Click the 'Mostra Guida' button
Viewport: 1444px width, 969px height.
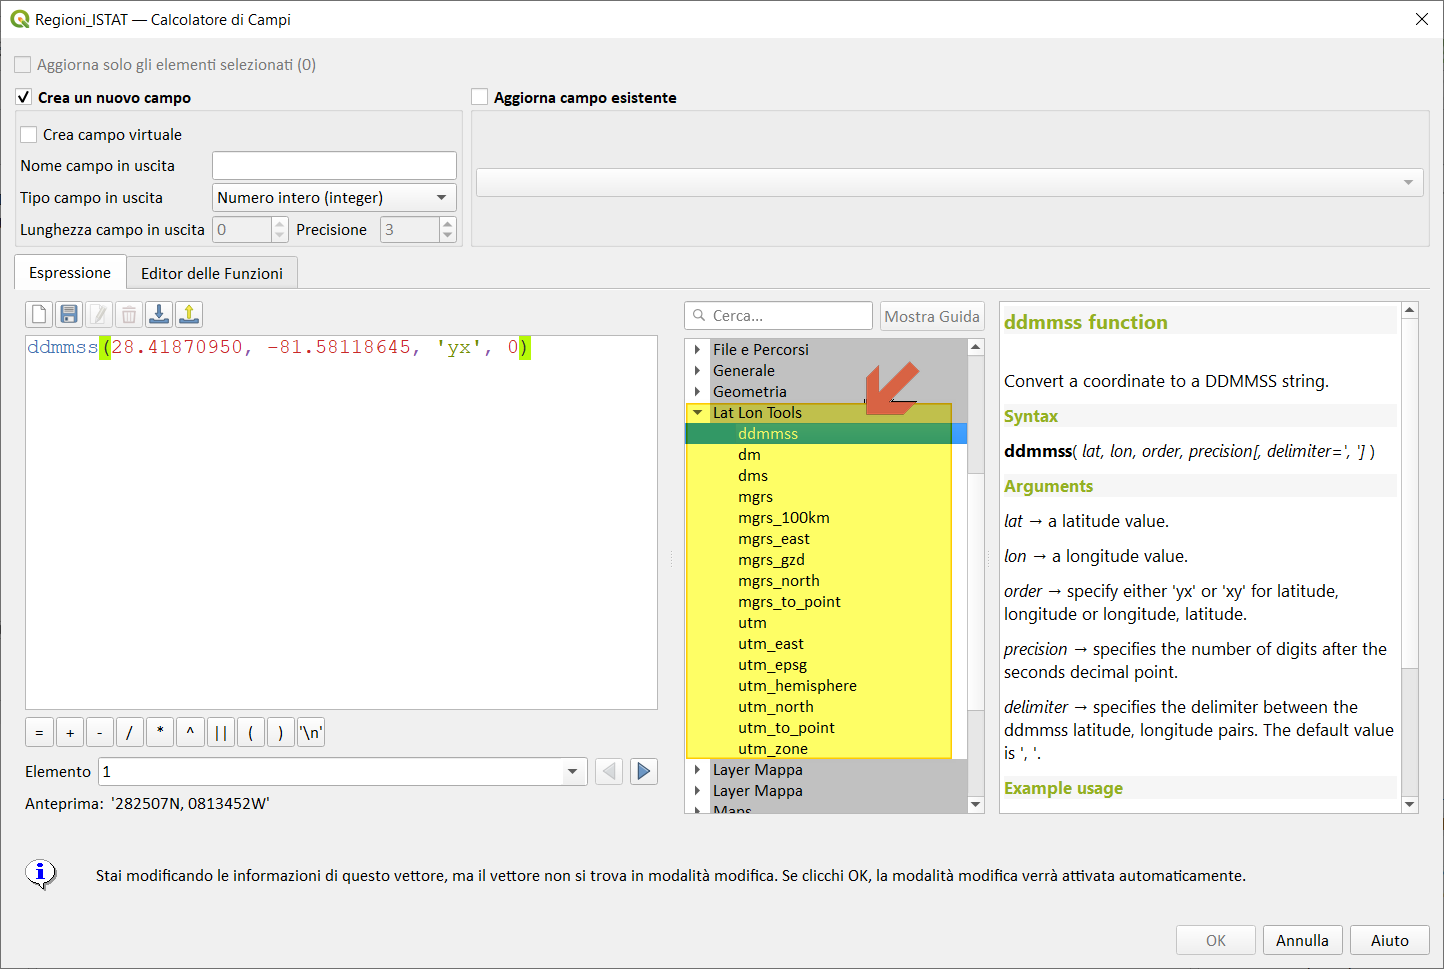pyautogui.click(x=931, y=315)
